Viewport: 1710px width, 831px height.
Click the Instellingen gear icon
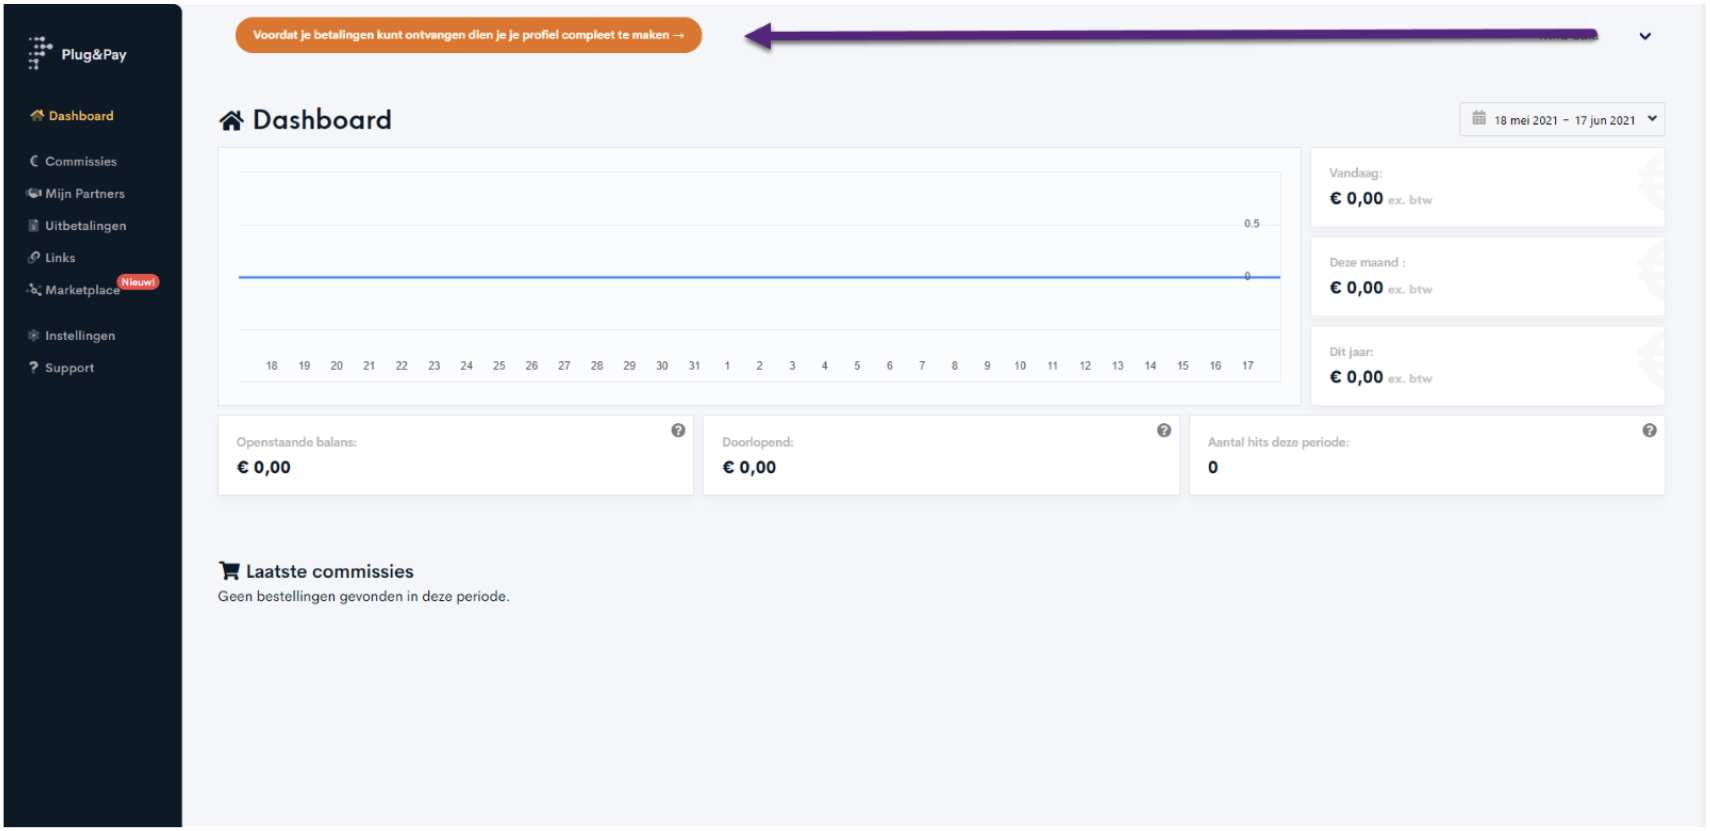(x=34, y=335)
